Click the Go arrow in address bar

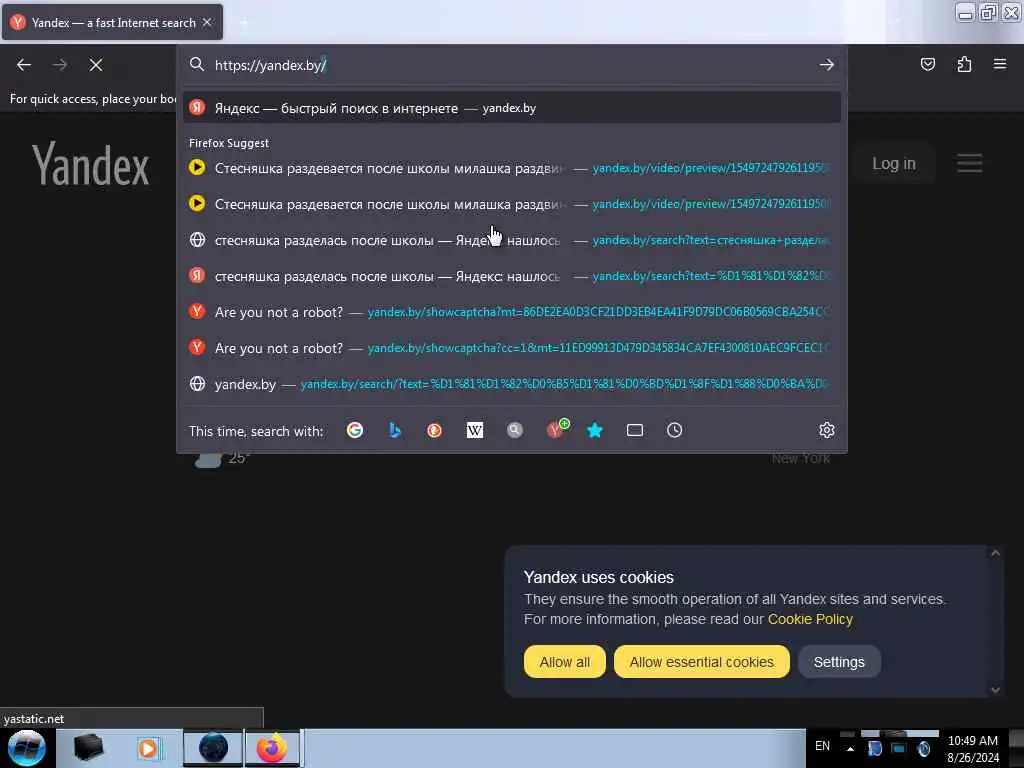coord(826,65)
